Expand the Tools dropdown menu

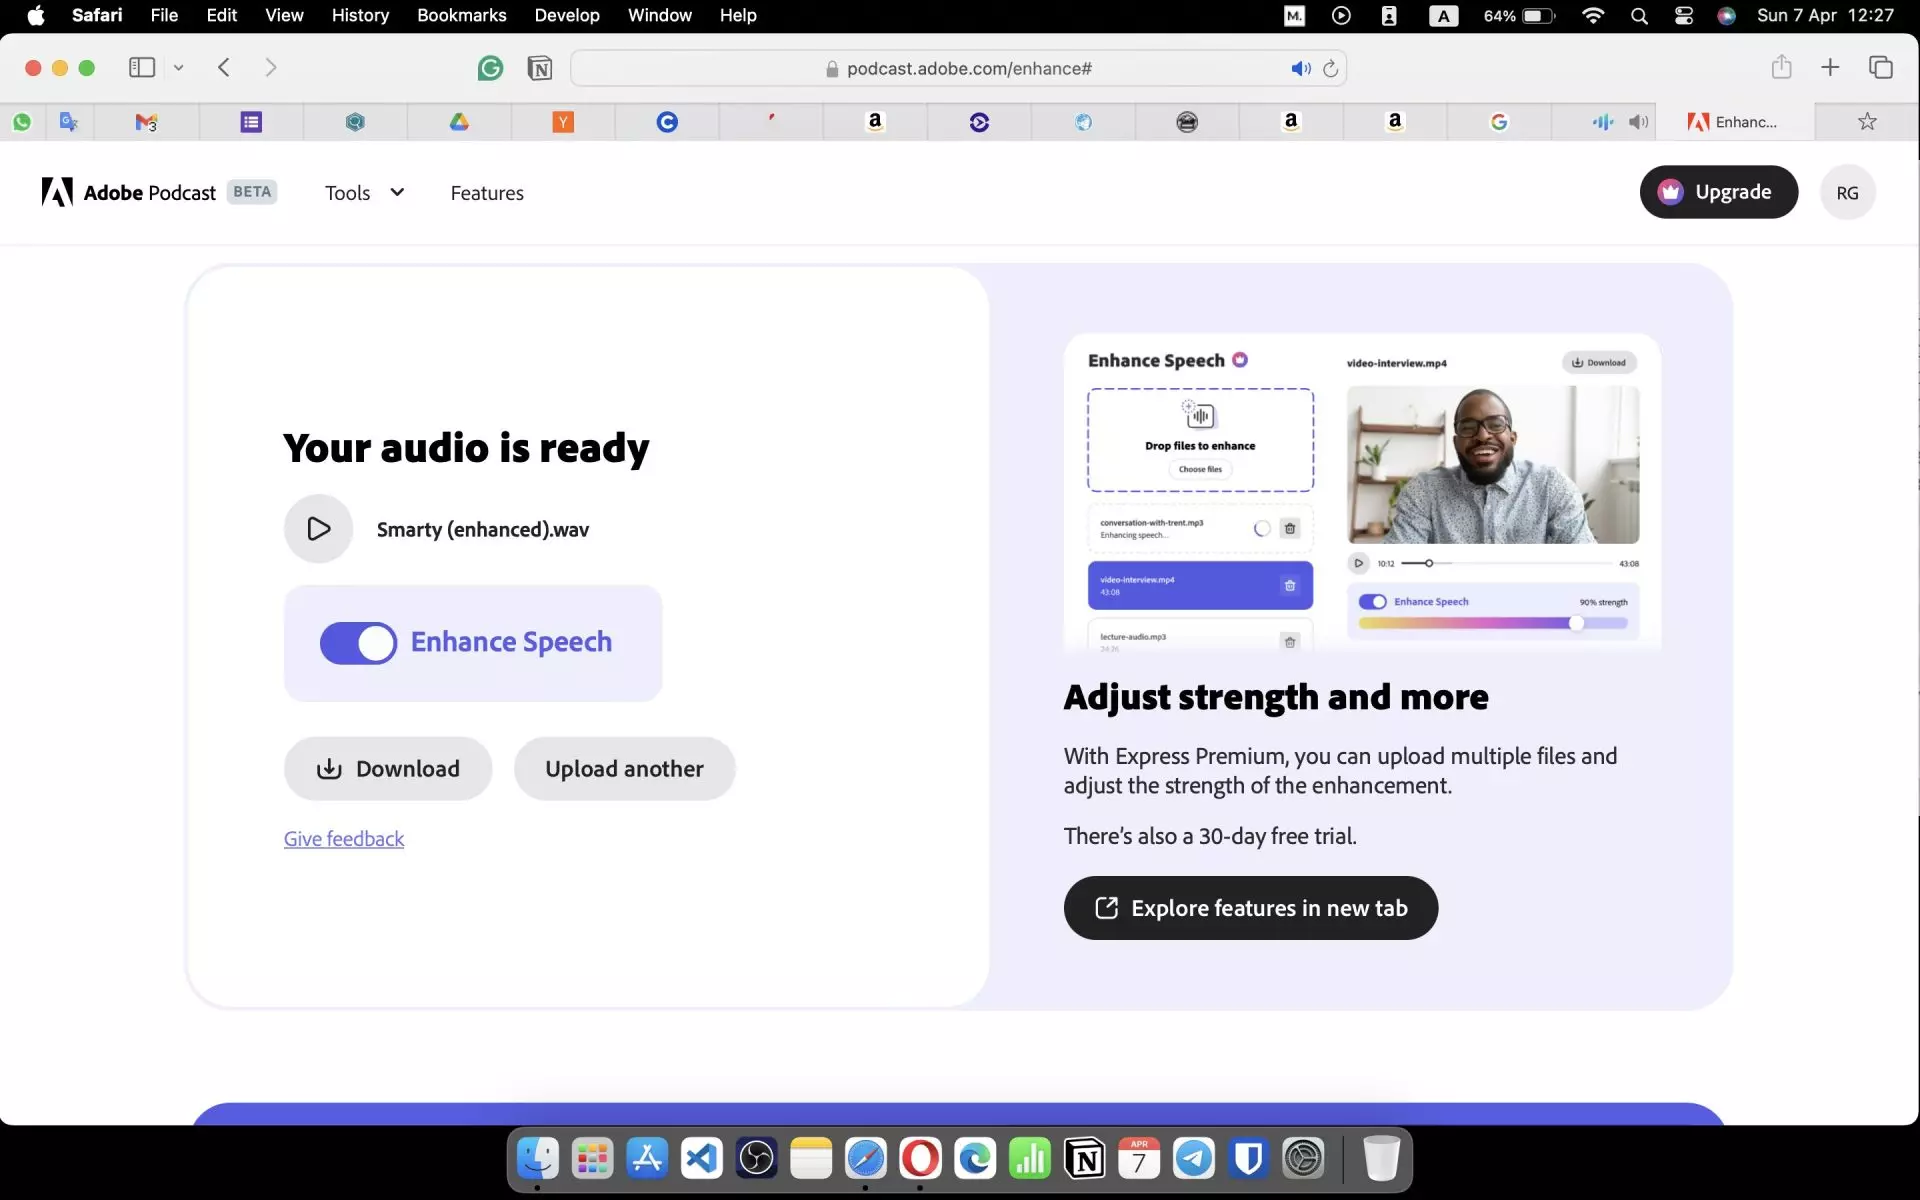[x=364, y=193]
